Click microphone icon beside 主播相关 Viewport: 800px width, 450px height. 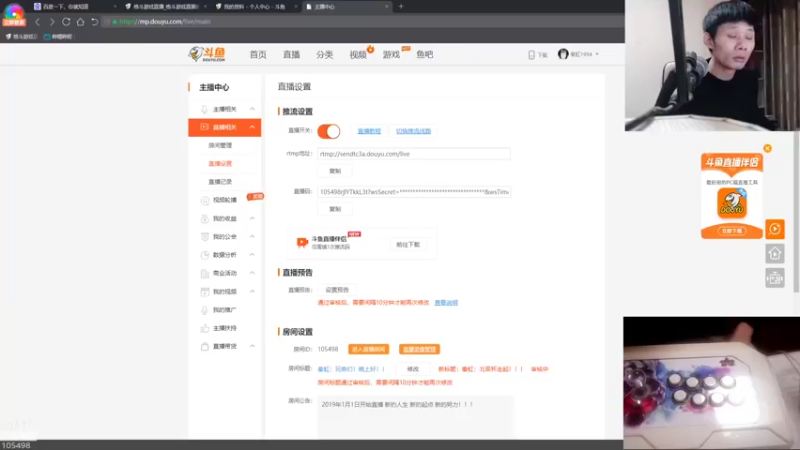click(204, 109)
